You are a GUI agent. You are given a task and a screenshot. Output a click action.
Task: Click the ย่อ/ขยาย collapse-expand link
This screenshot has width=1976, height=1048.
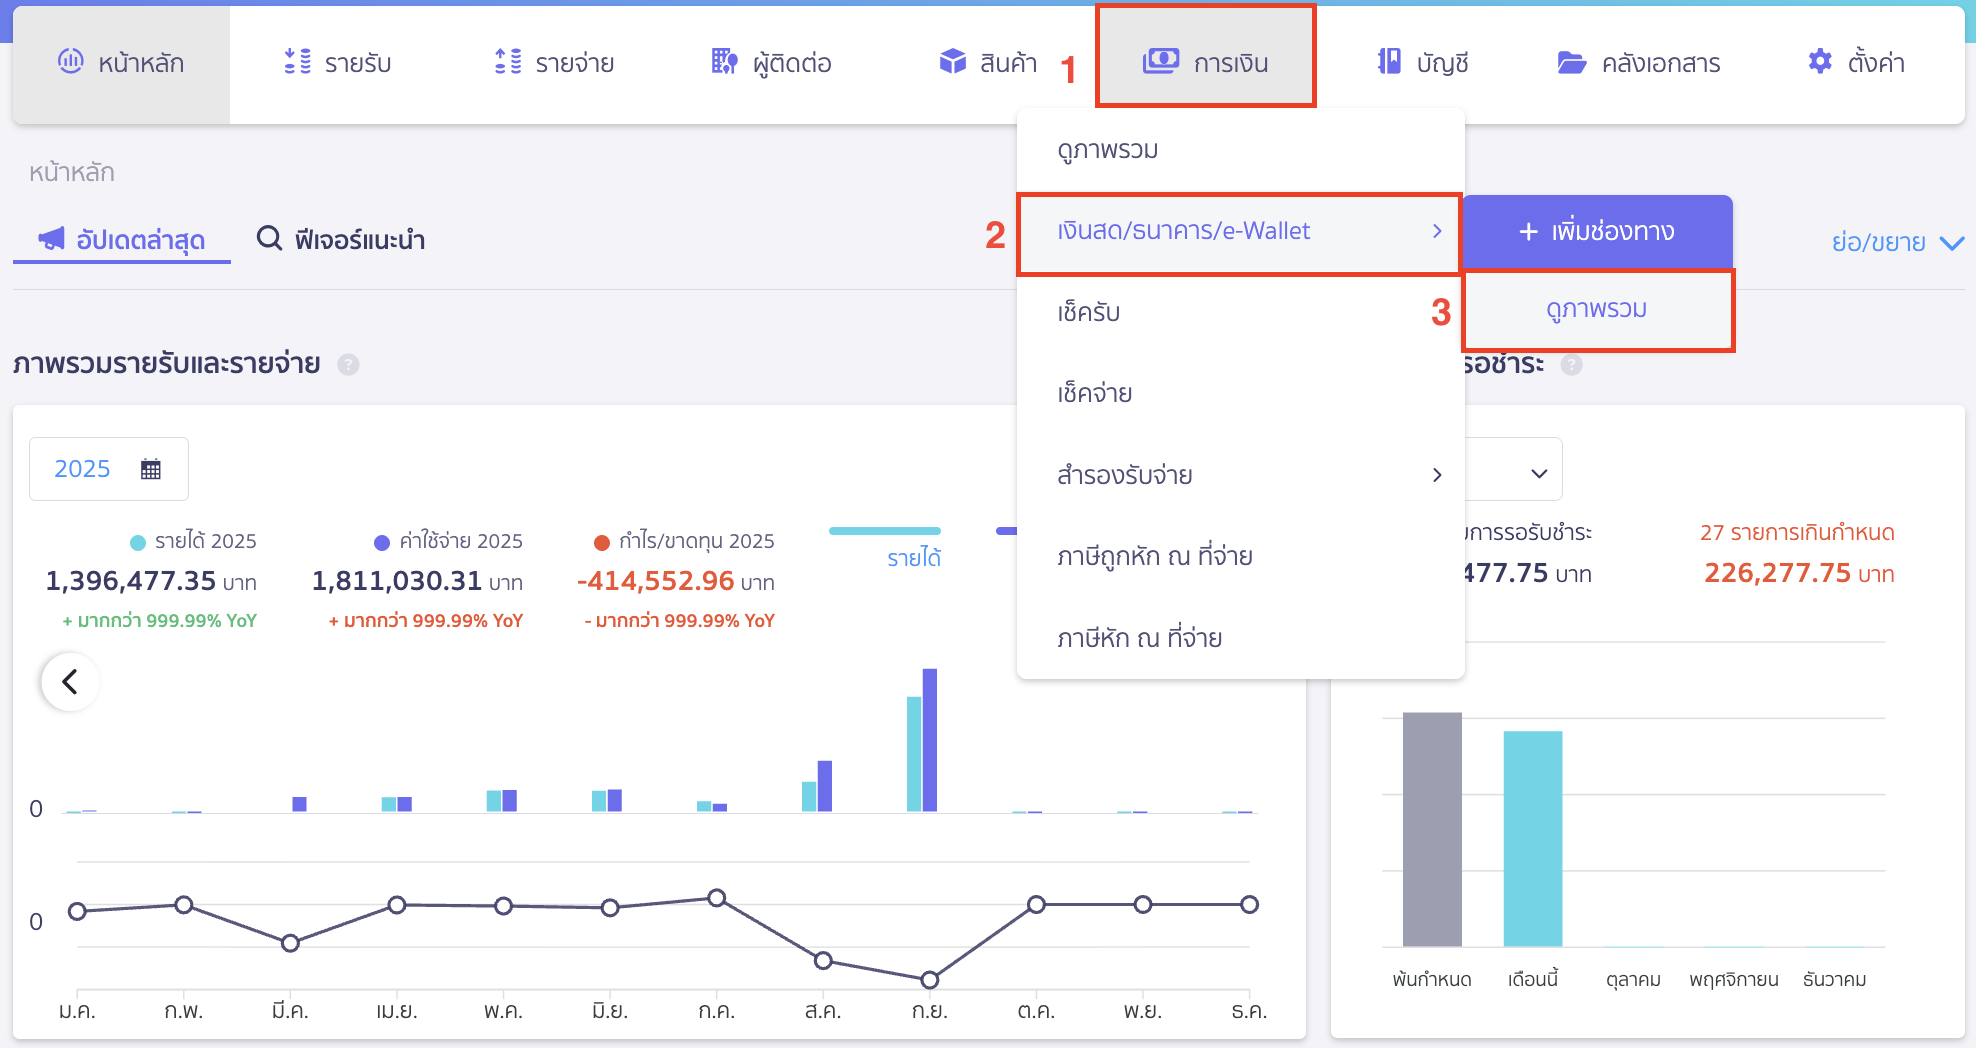coord(1878,242)
